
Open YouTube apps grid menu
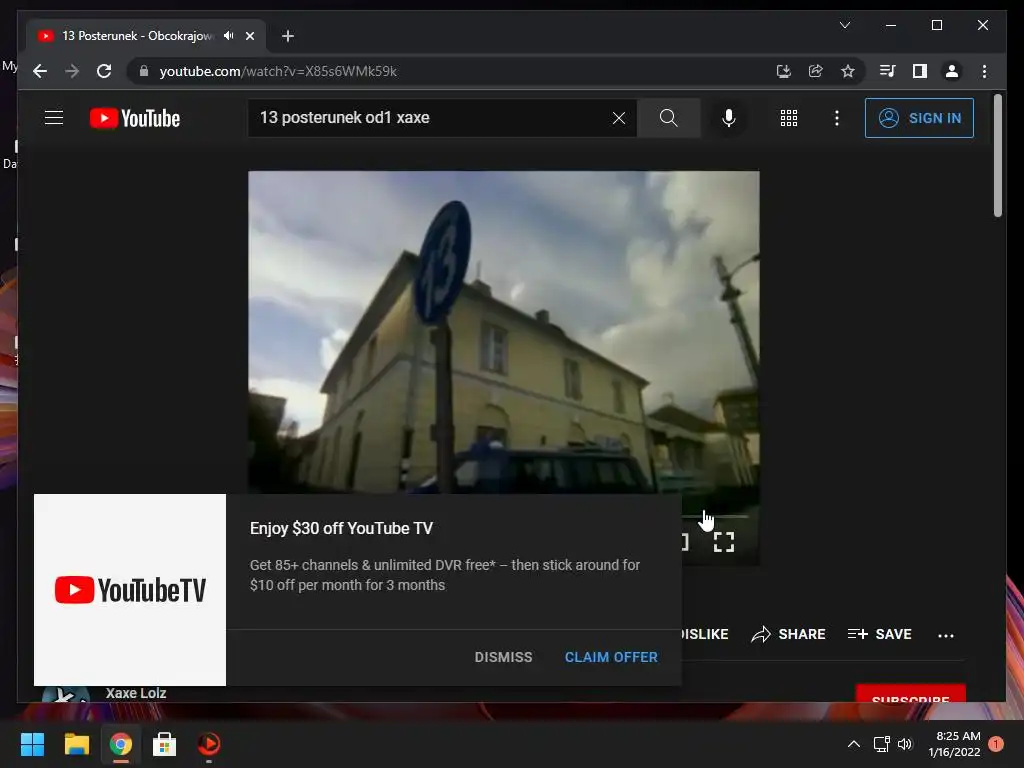(788, 118)
